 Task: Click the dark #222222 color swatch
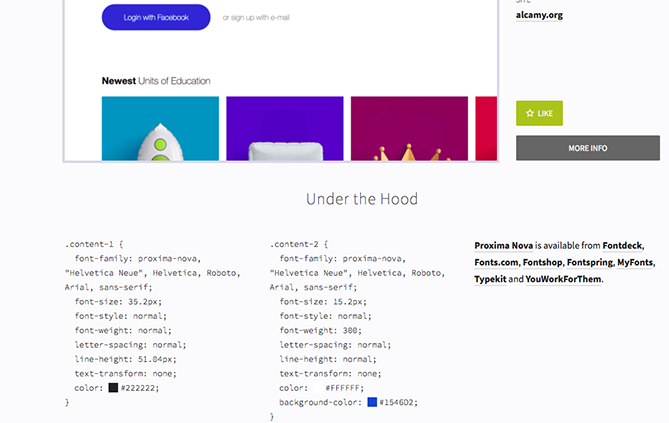click(x=113, y=387)
